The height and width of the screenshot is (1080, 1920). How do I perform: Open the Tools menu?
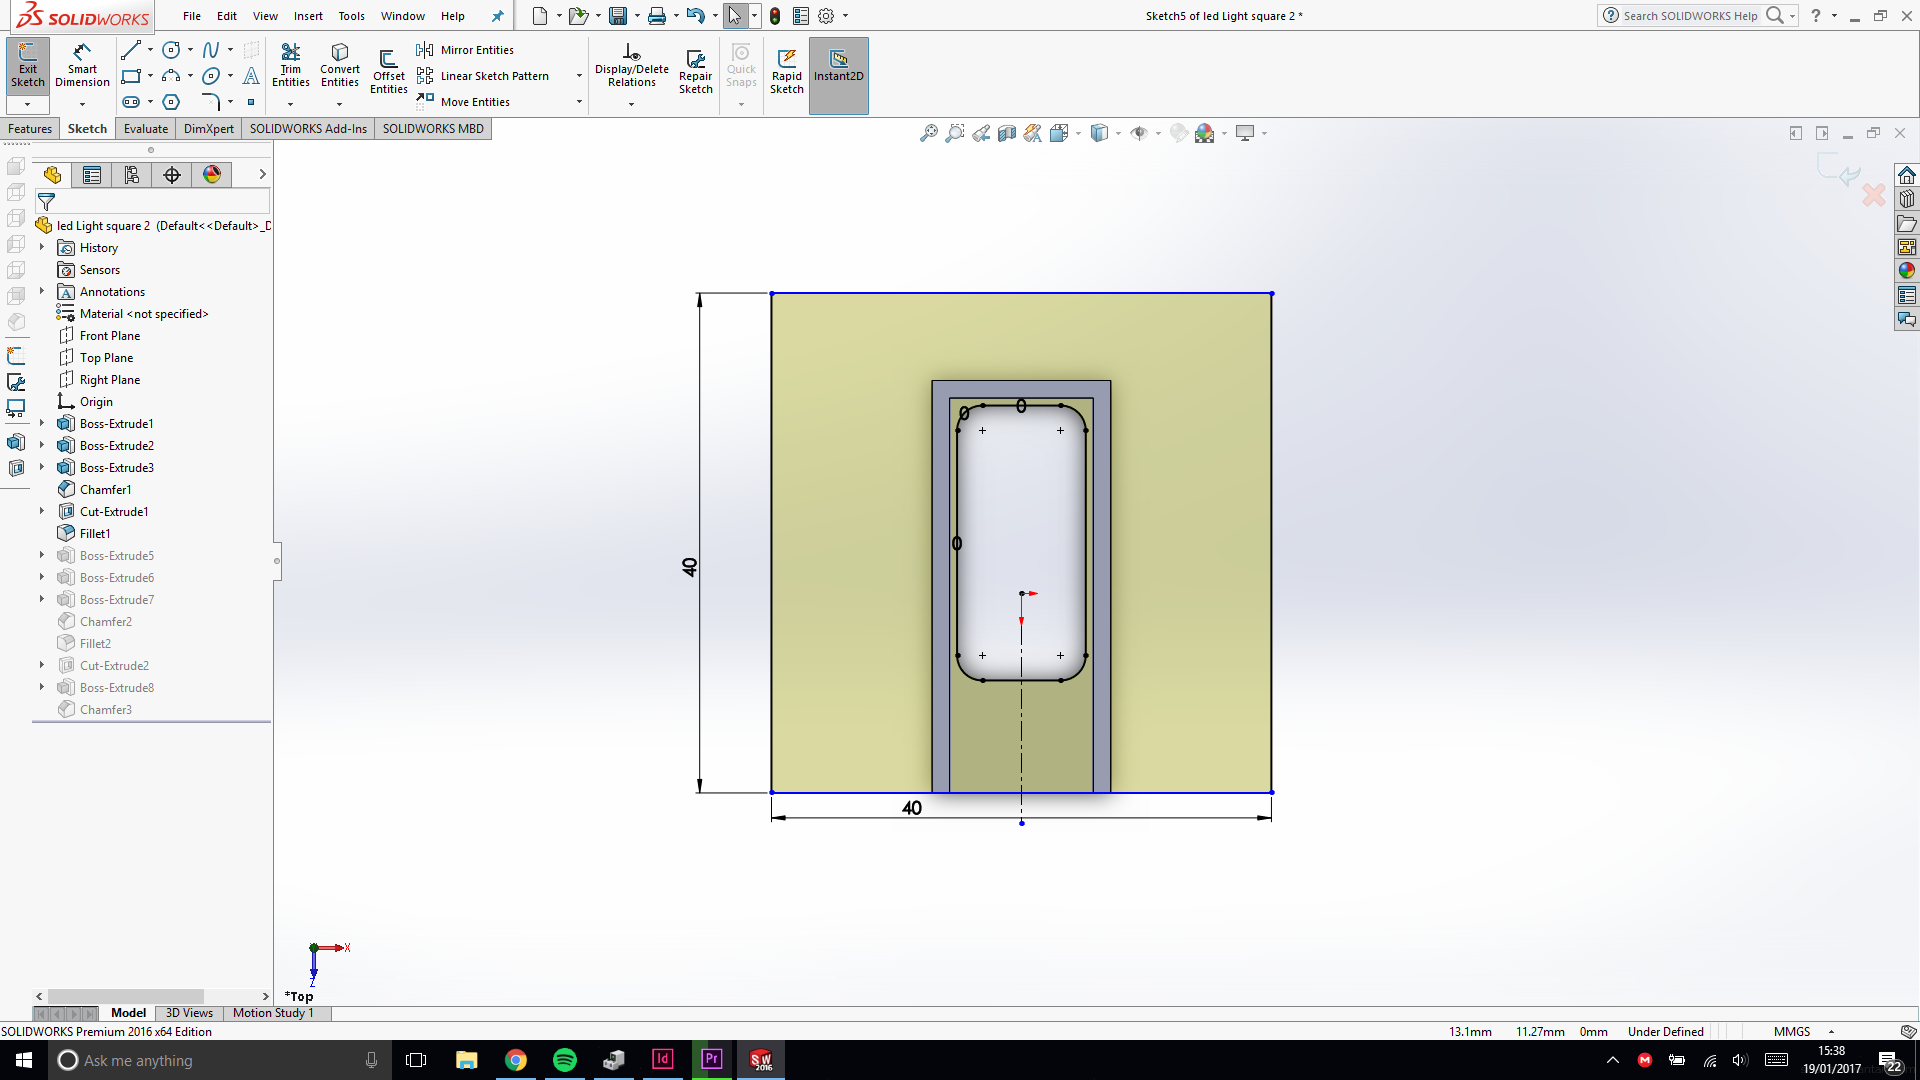coord(351,16)
